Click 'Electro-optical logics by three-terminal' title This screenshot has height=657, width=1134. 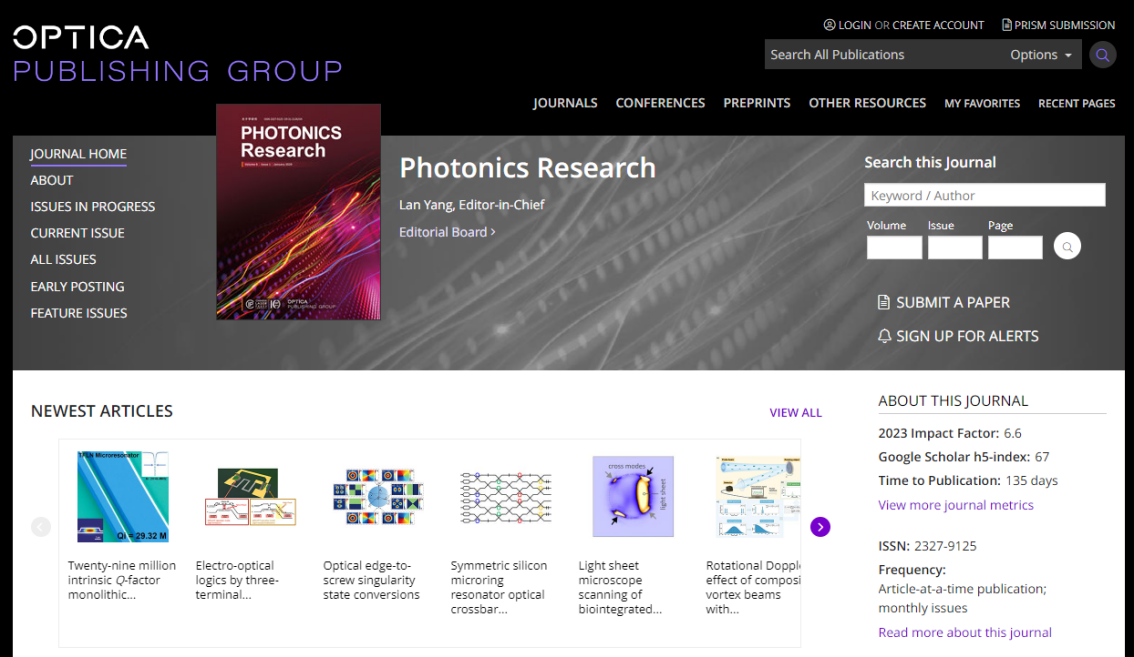[237, 580]
